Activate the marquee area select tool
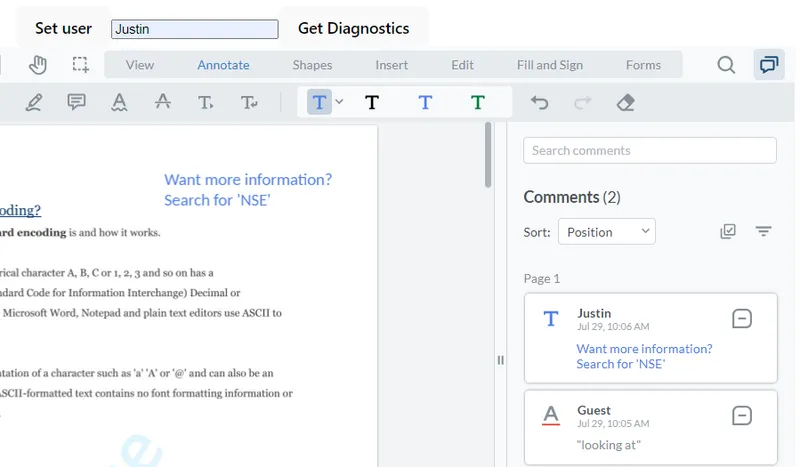This screenshot has height=467, width=800. (x=80, y=65)
